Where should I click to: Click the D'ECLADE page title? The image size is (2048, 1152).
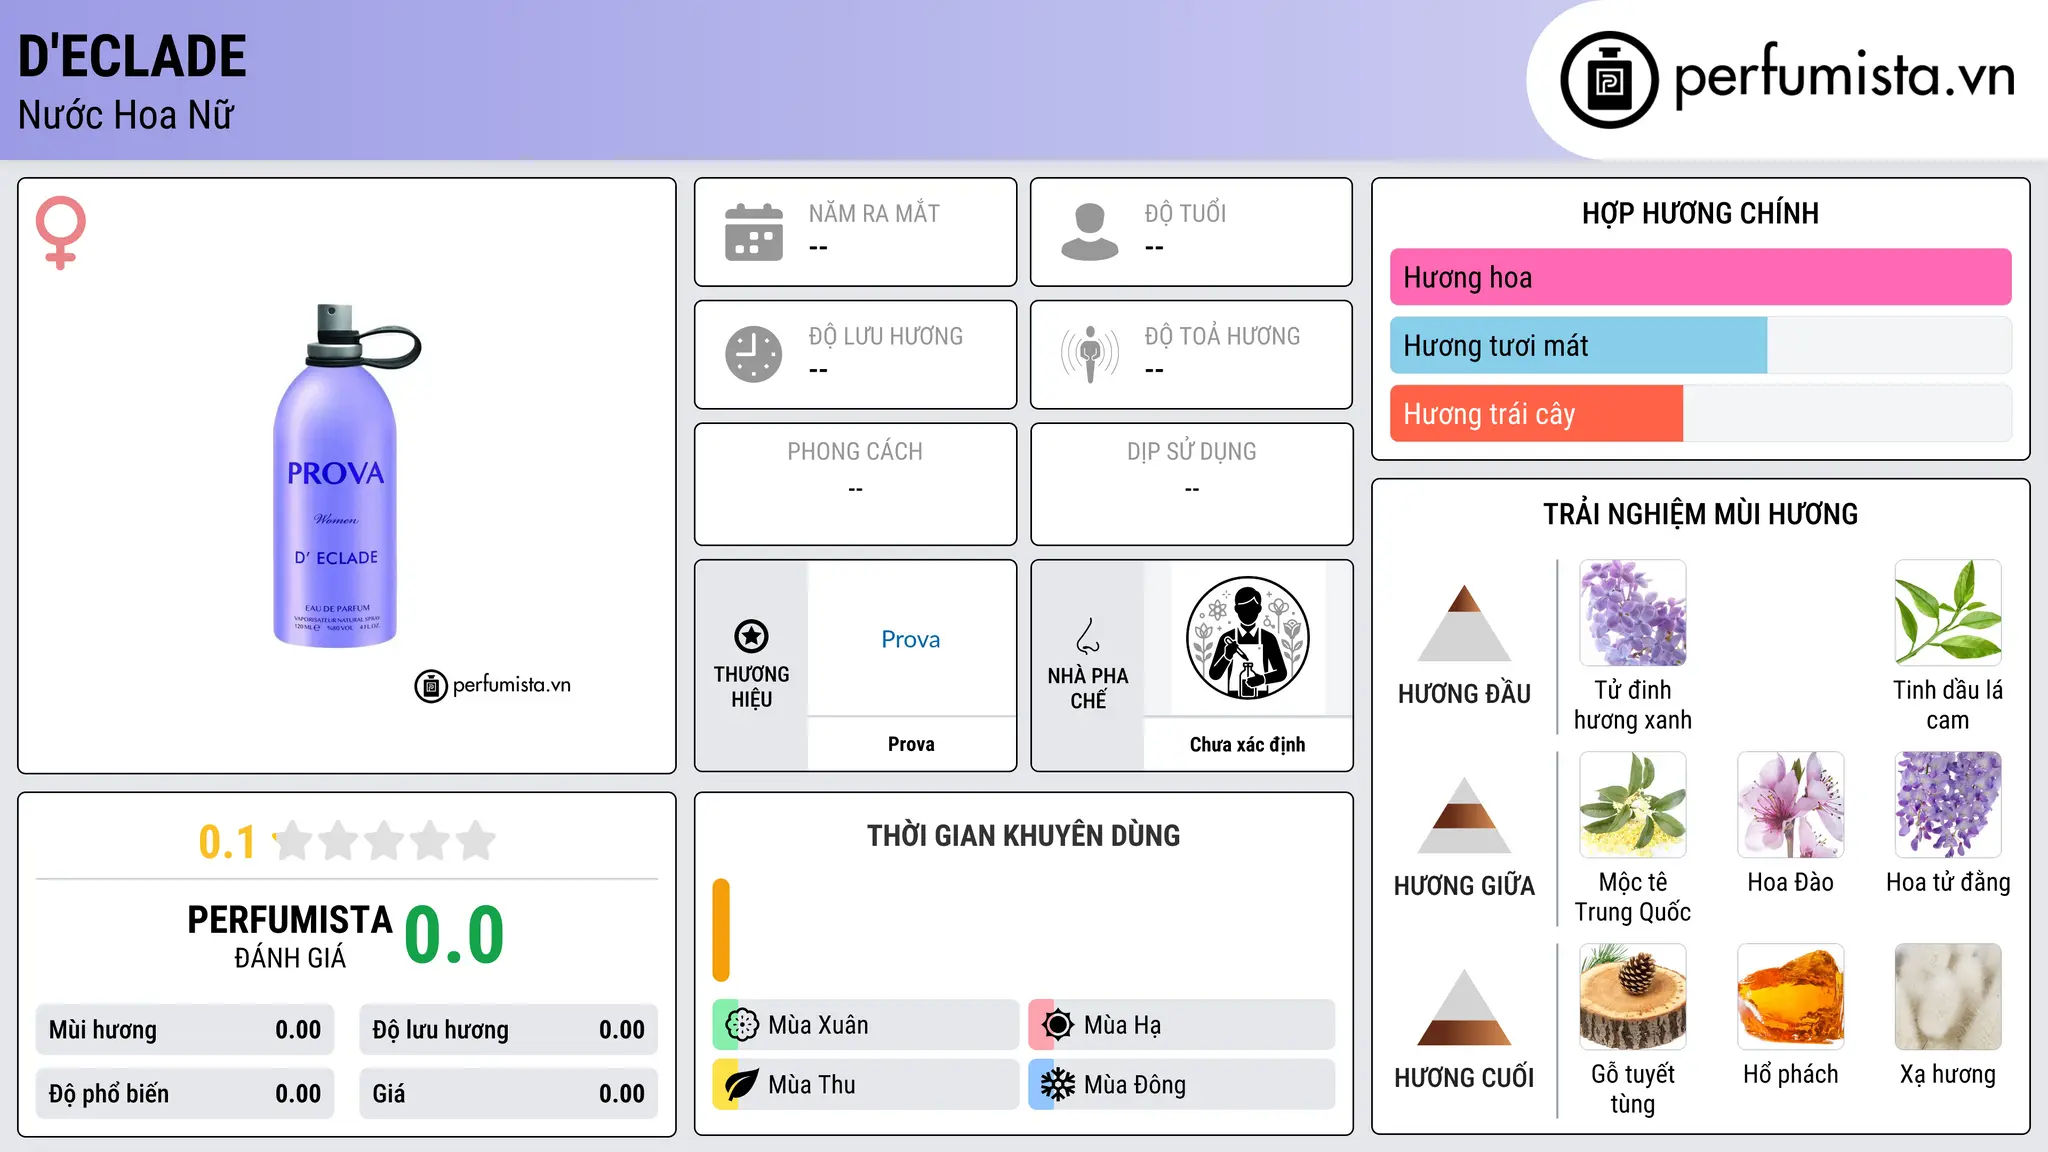tap(132, 56)
